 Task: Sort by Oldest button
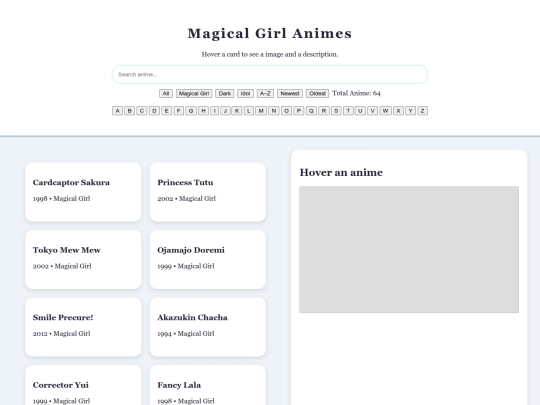(x=317, y=93)
